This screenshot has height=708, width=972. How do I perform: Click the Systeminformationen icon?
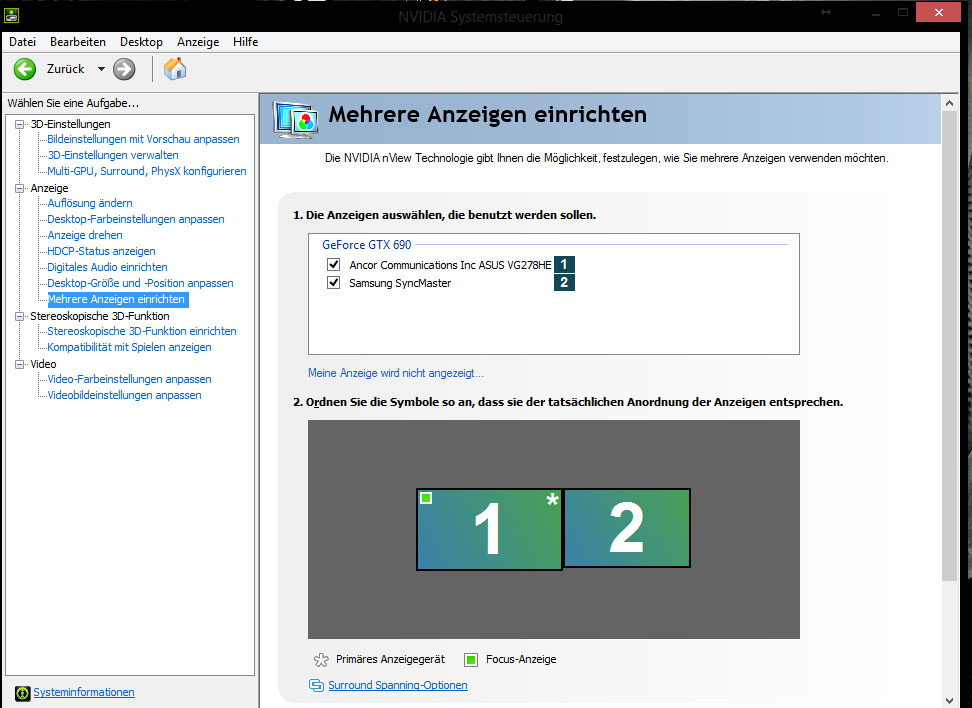click(x=22, y=693)
